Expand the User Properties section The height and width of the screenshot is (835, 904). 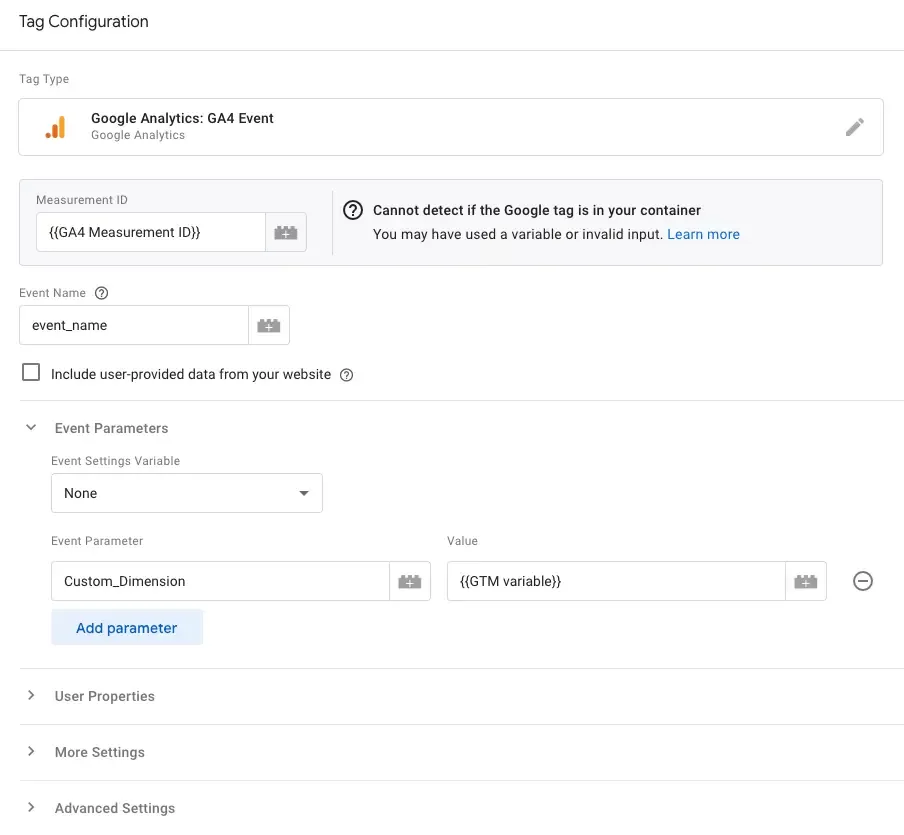click(31, 695)
